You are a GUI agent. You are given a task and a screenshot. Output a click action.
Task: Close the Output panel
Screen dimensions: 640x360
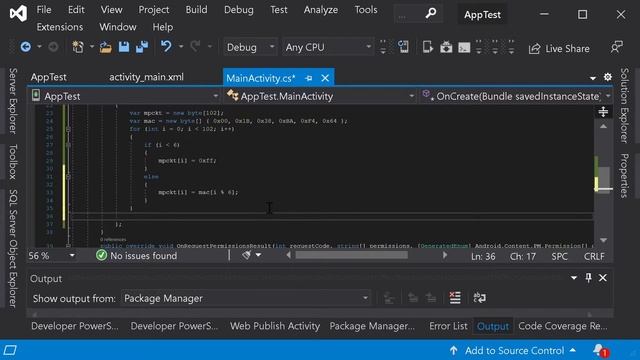(602, 278)
